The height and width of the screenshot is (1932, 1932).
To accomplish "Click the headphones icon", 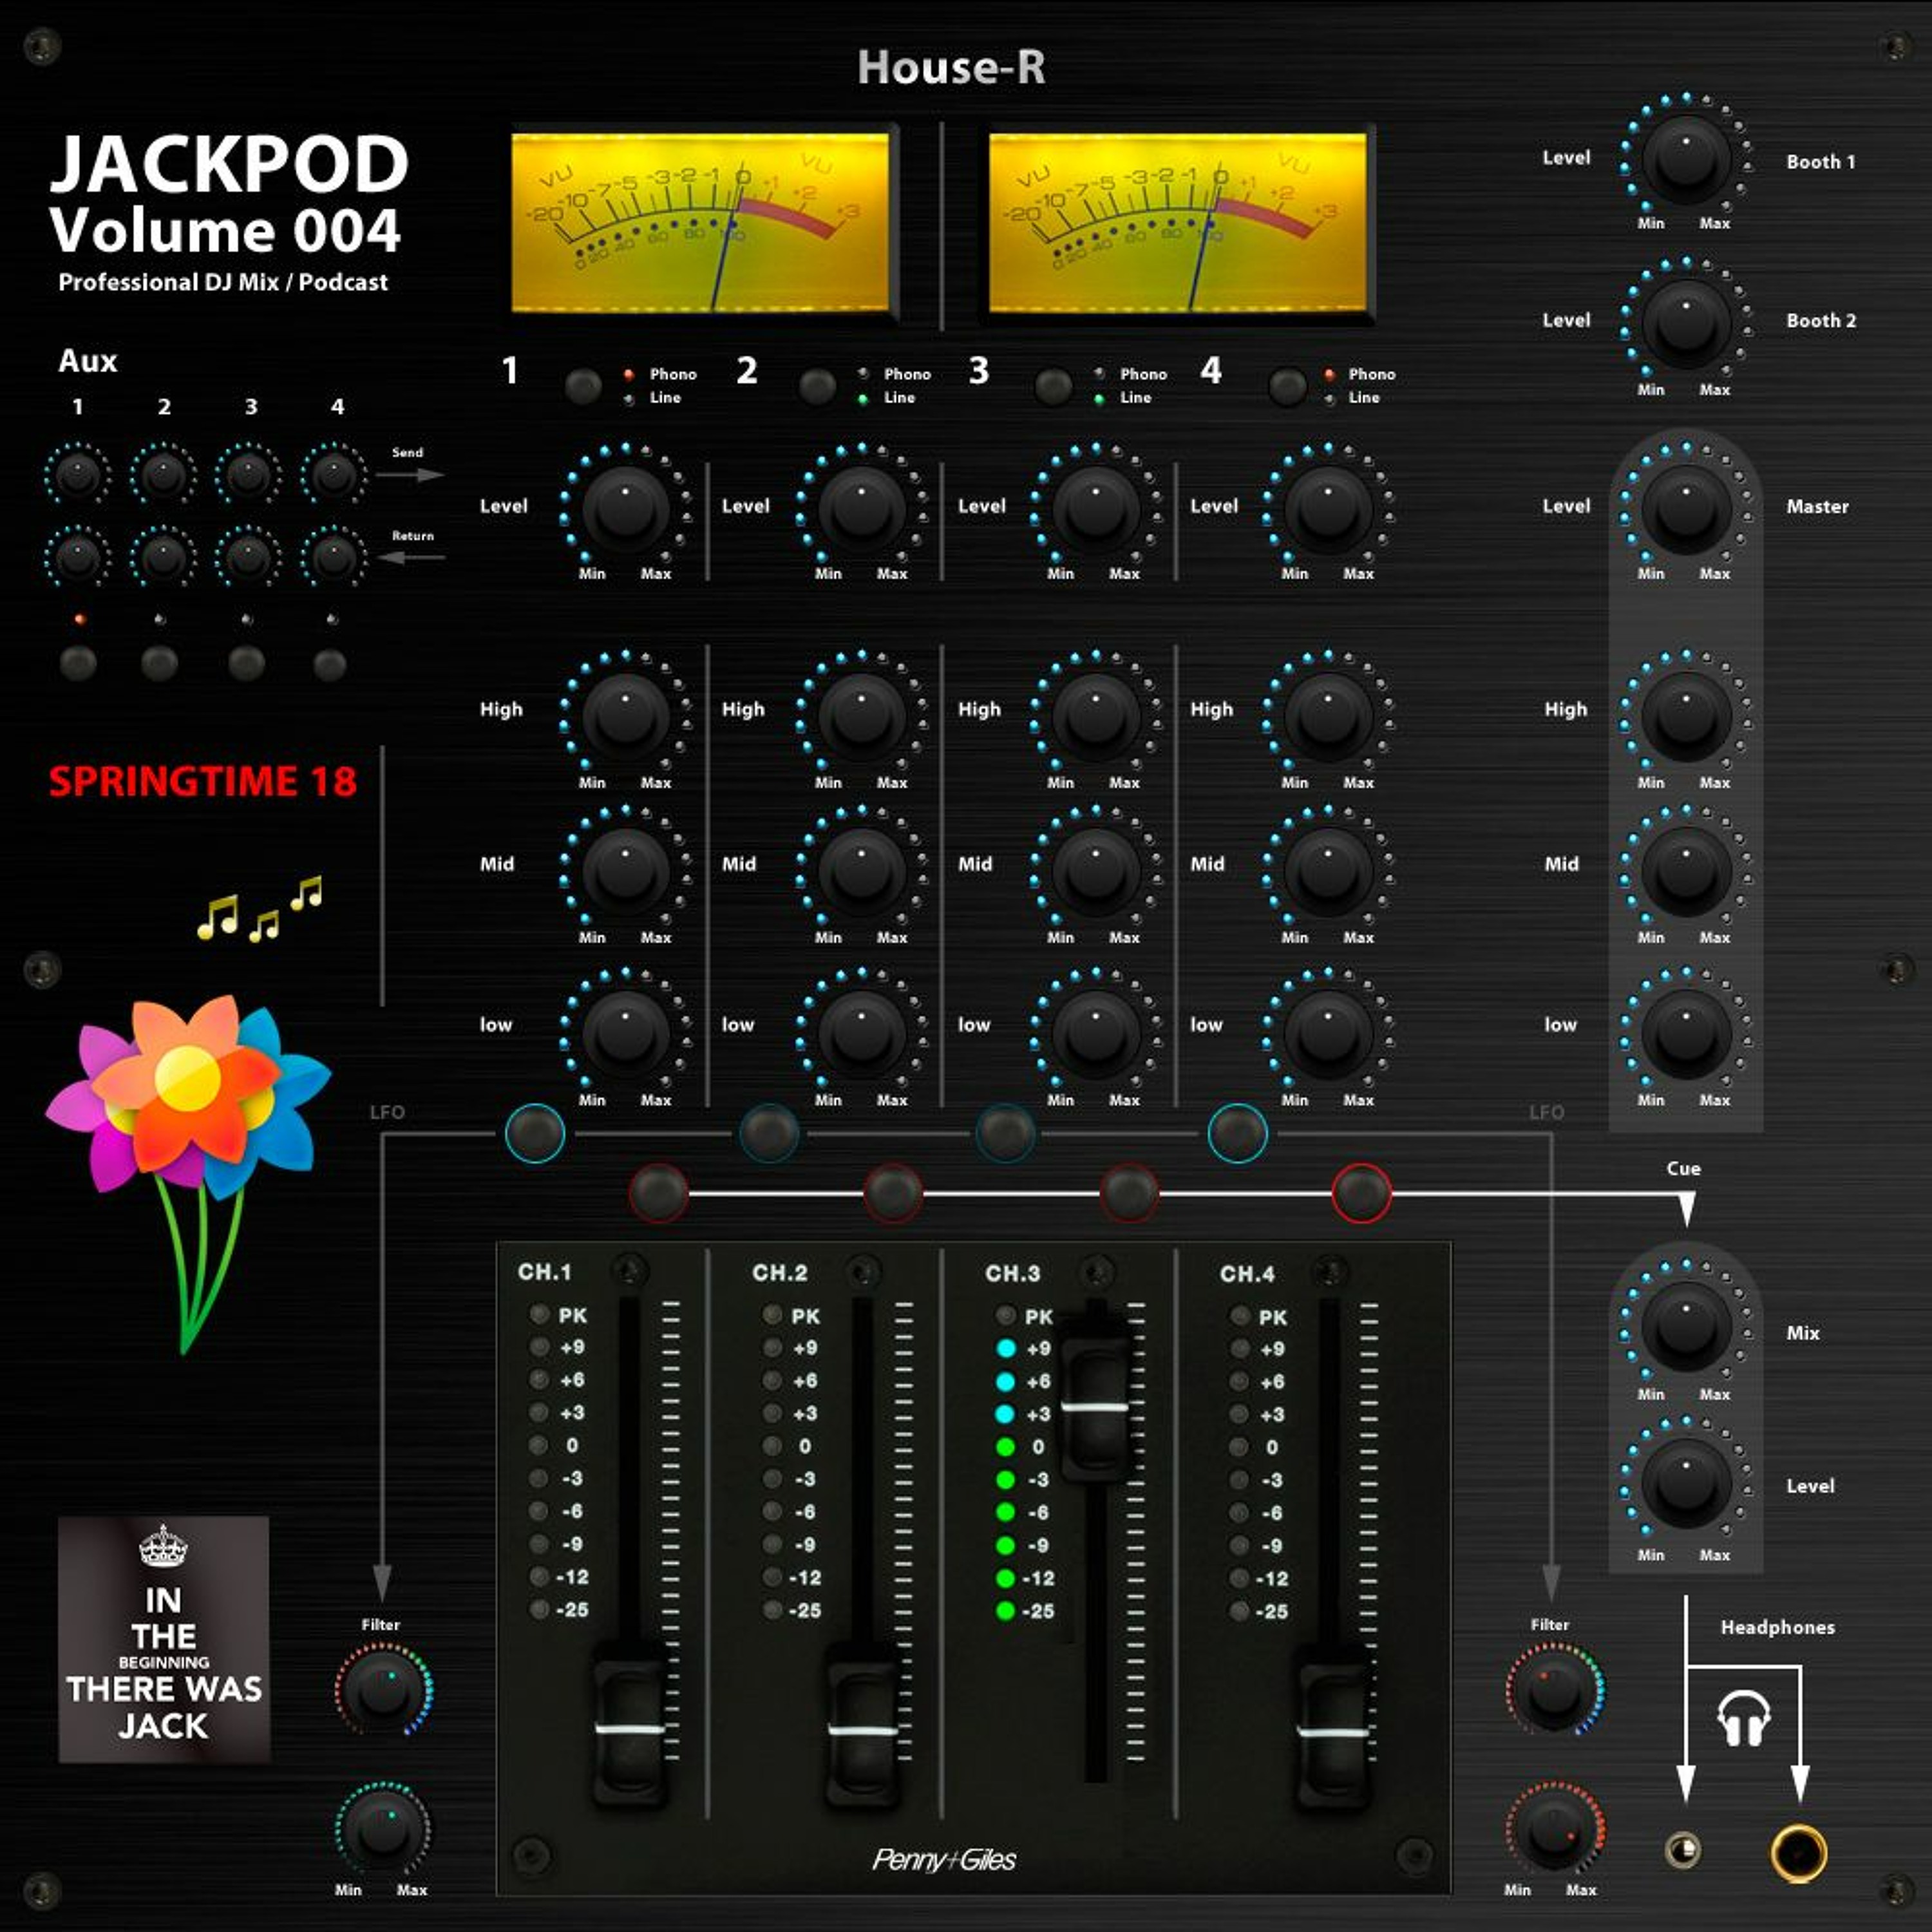I will click(x=1743, y=1719).
